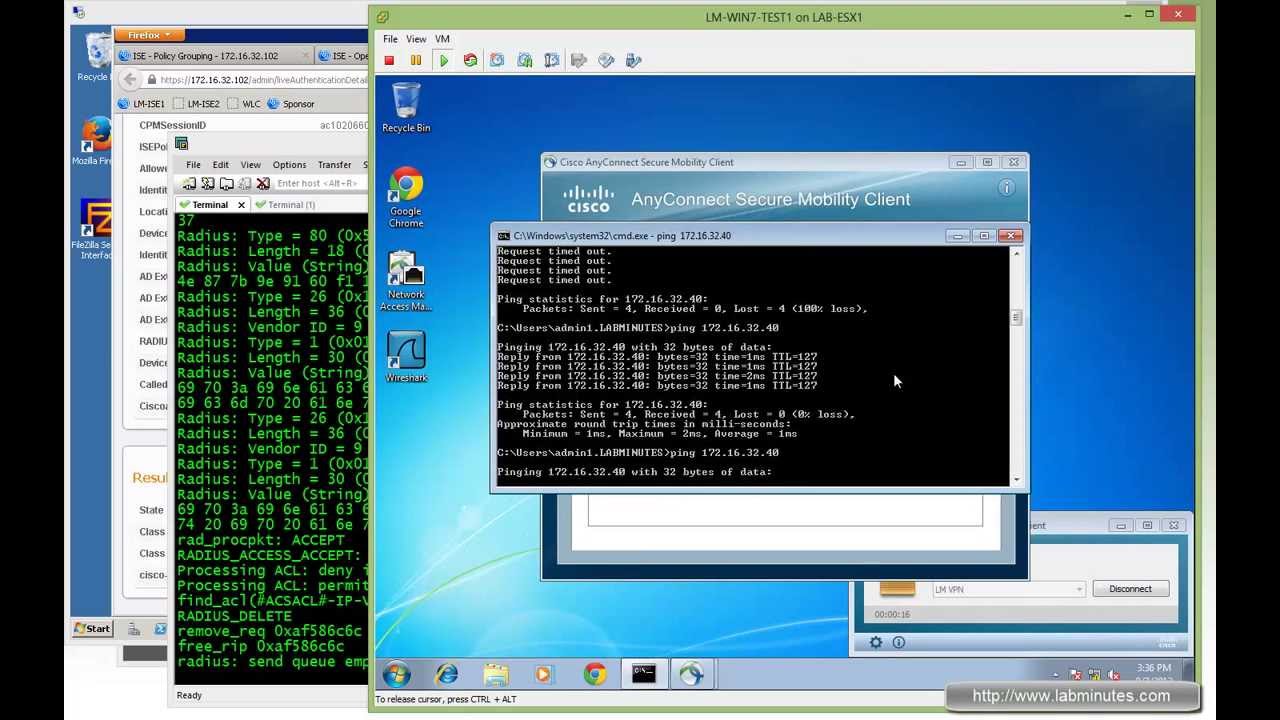Show hidden tray icons arrow in the VM taskbar
The image size is (1280, 720).
click(x=1056, y=675)
